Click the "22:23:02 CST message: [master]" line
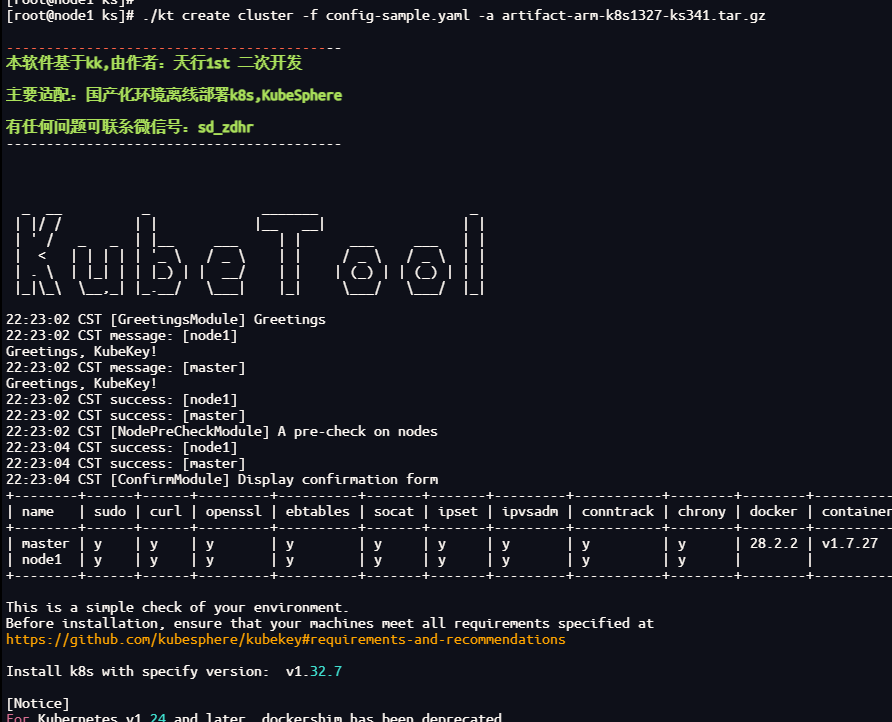892x722 pixels. coord(125,367)
